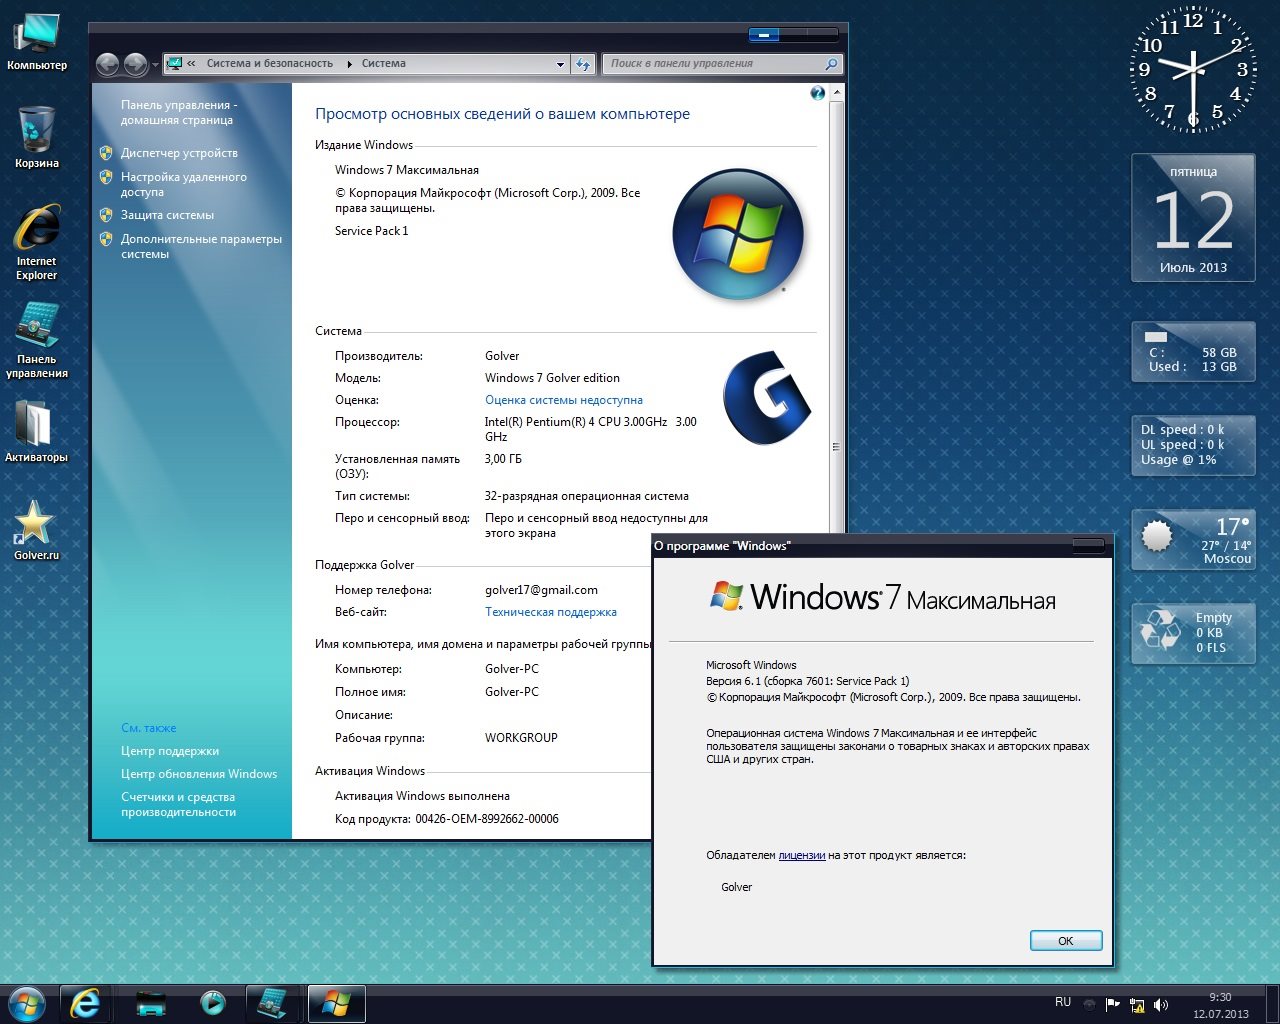This screenshot has width=1280, height=1024.
Task: Click the WORKGROUP value
Action: [x=521, y=738]
